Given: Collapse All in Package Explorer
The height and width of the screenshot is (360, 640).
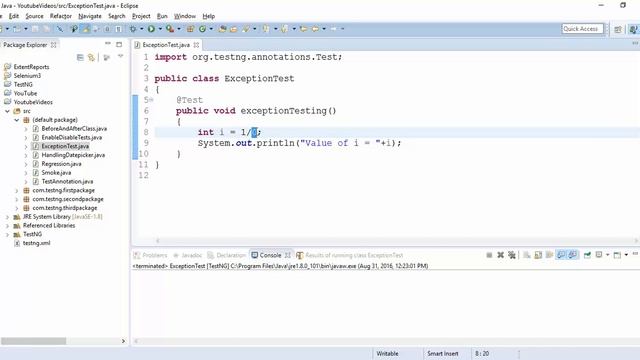Looking at the screenshot, I should pyautogui.click(x=80, y=58).
